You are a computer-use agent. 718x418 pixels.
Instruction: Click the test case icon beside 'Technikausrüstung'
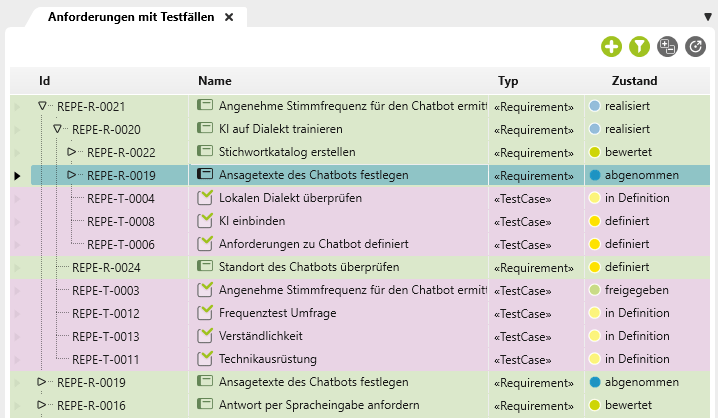click(205, 359)
